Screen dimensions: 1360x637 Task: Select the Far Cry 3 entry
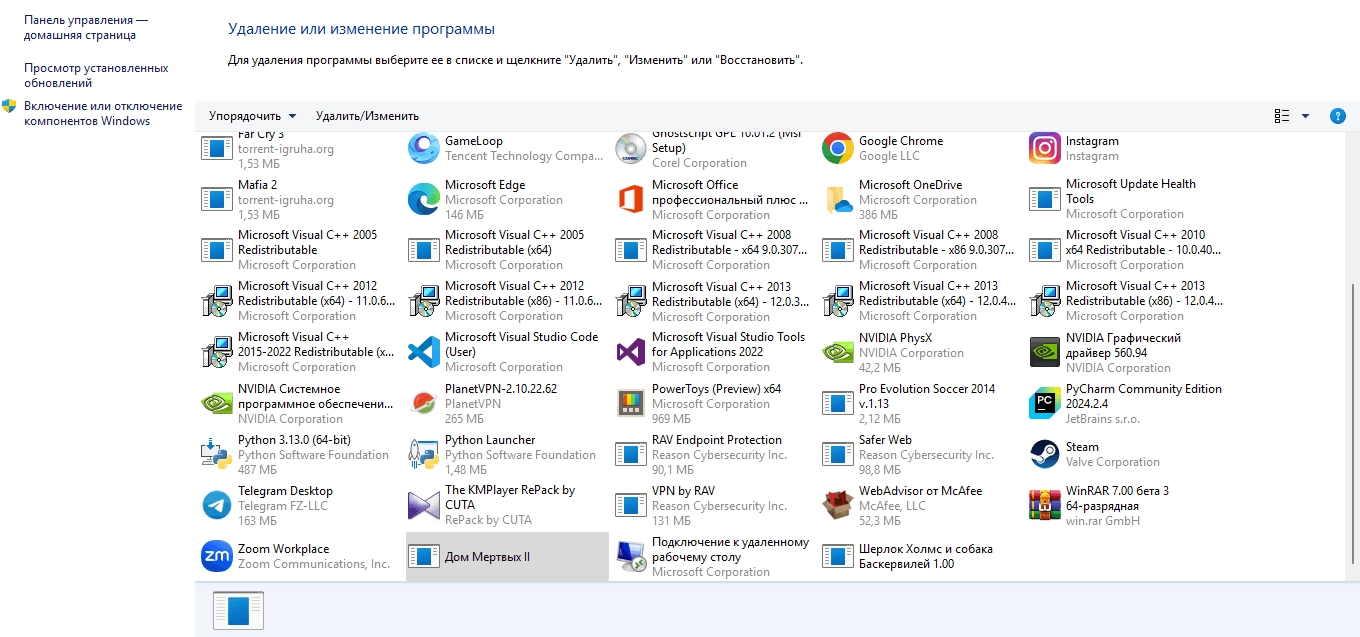(300, 149)
